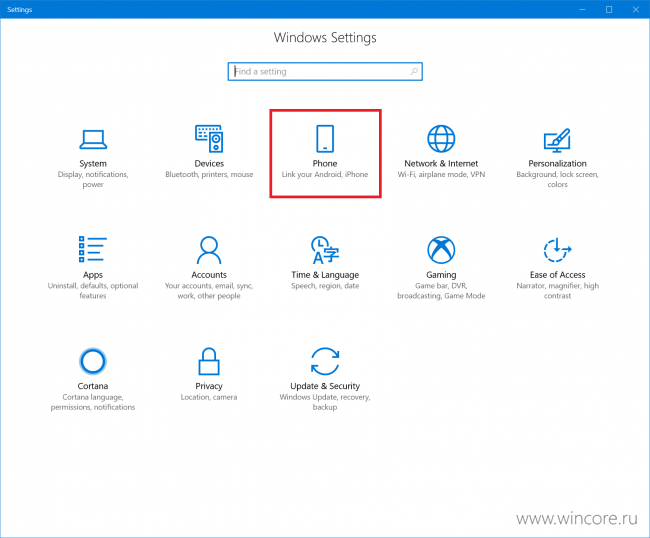Click 'Display, notifications, power' text
Screen dimensions: 650x538
pos(93,179)
